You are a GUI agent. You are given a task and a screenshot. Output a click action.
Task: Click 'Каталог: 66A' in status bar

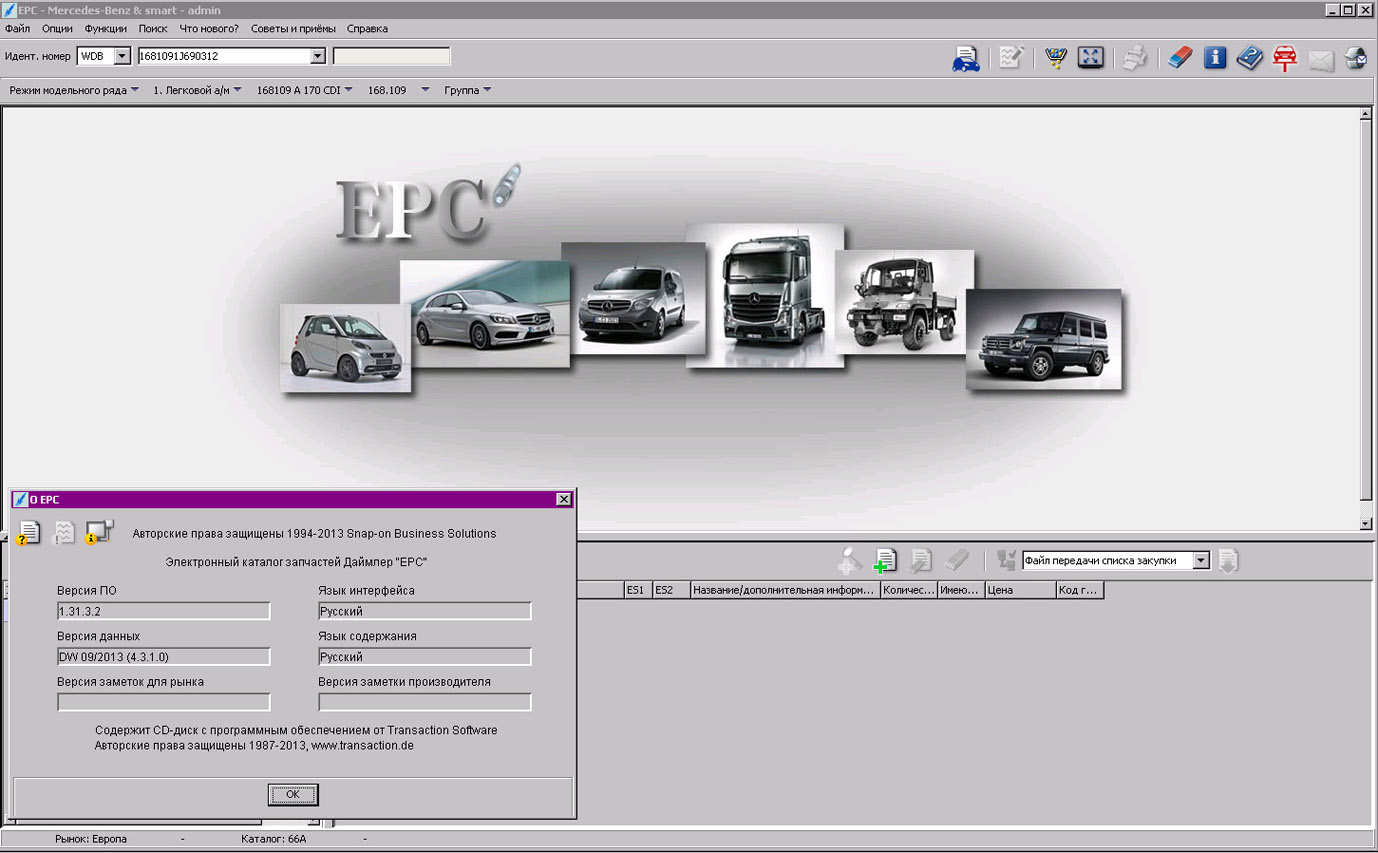(274, 839)
